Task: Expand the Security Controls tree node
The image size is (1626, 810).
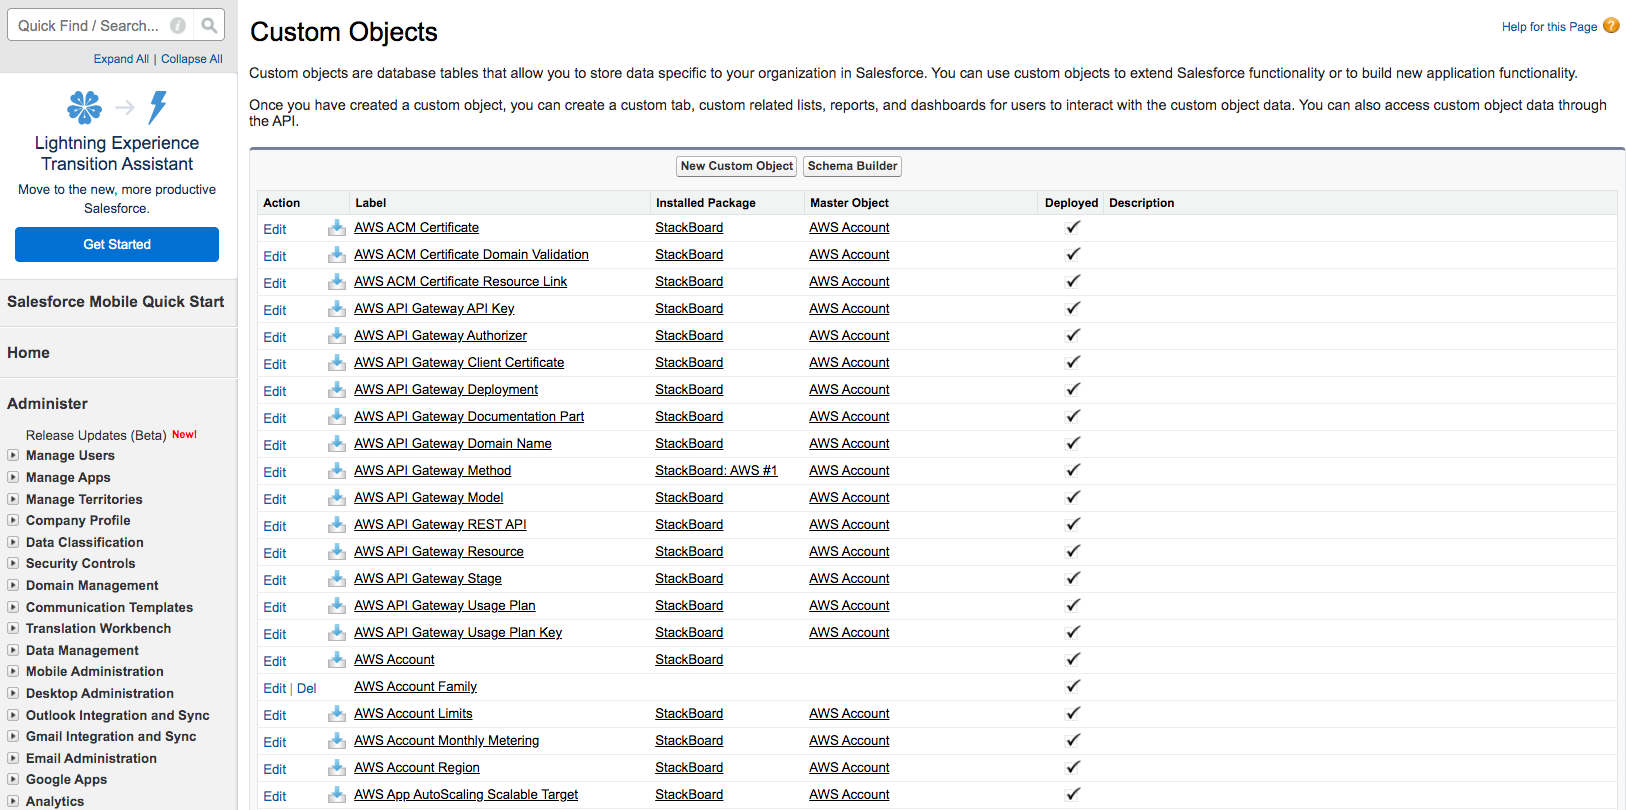Action: click(13, 564)
